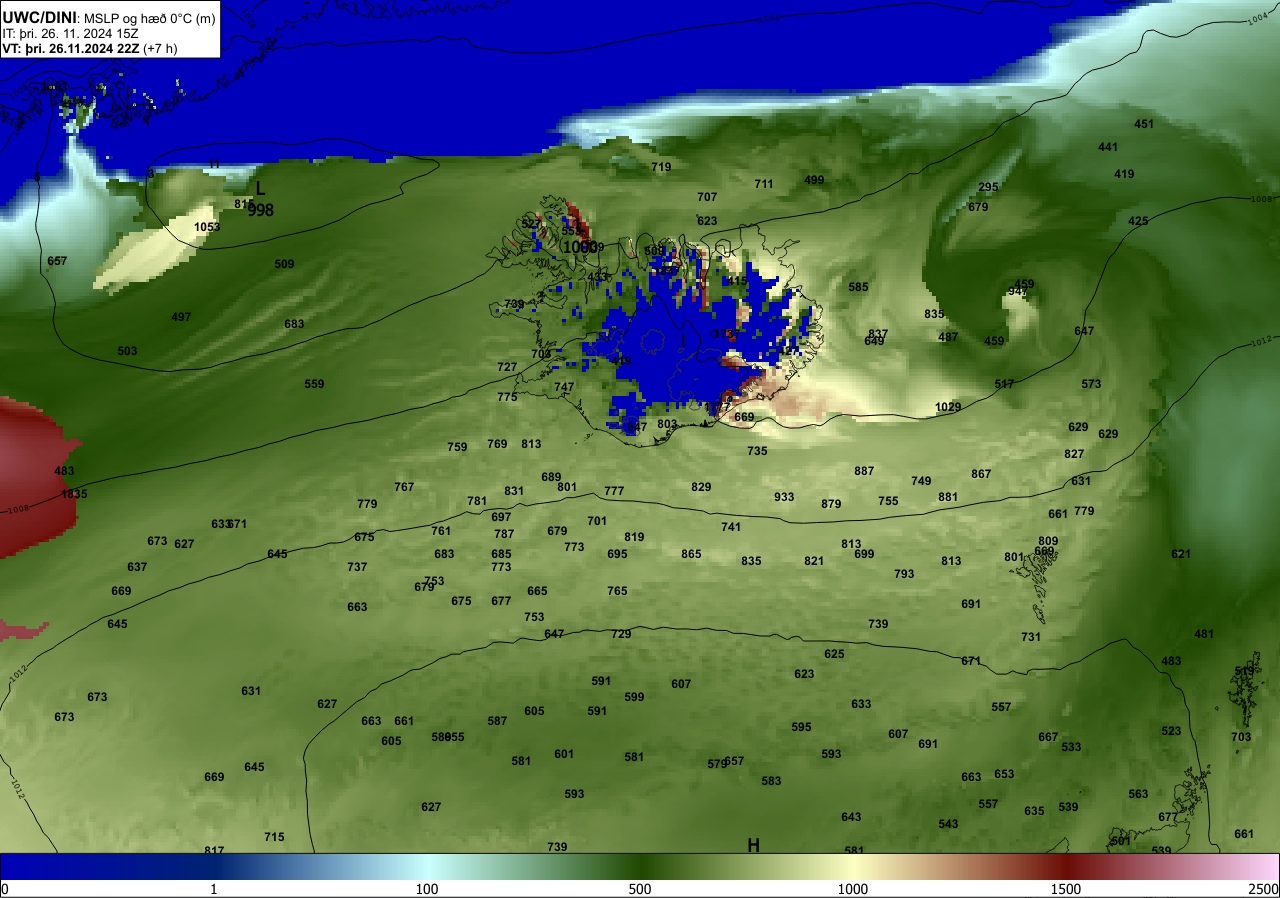Click the 775 height value
The height and width of the screenshot is (898, 1280).
(507, 397)
